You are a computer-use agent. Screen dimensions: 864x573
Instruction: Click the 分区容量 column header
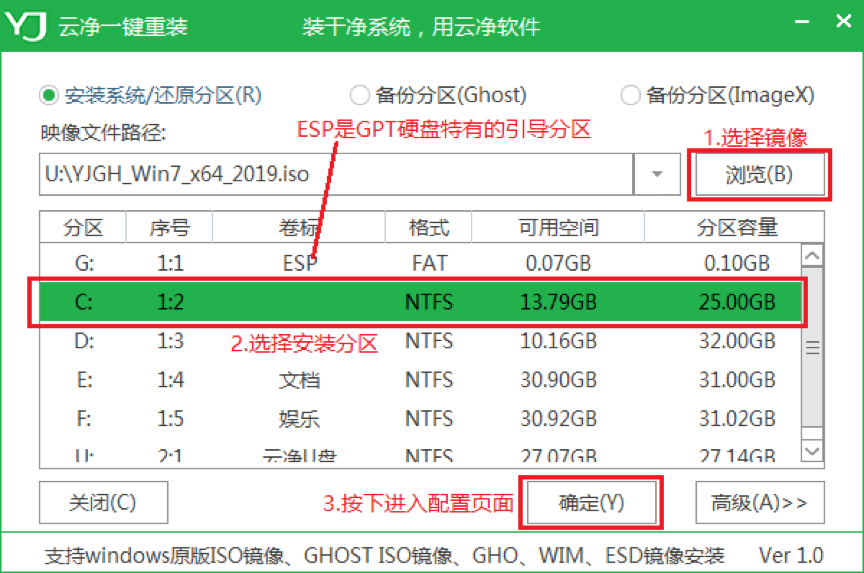(x=736, y=227)
